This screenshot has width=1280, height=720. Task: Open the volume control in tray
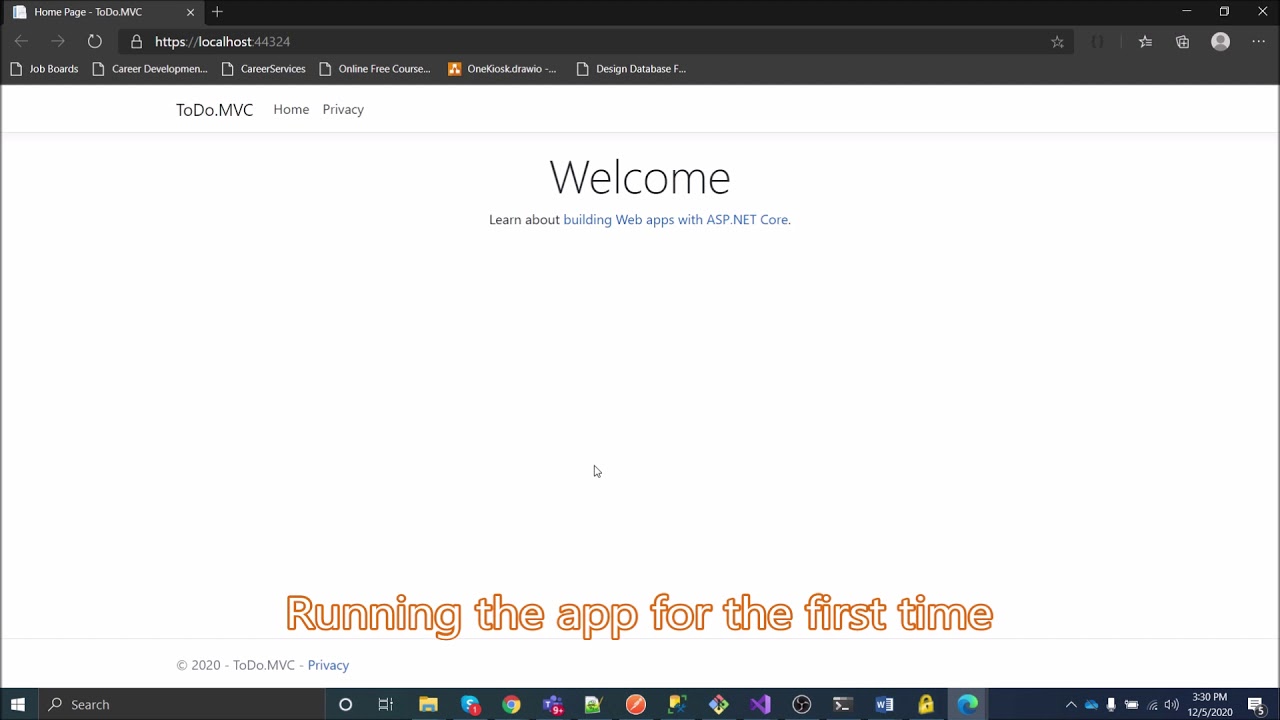(x=1171, y=705)
